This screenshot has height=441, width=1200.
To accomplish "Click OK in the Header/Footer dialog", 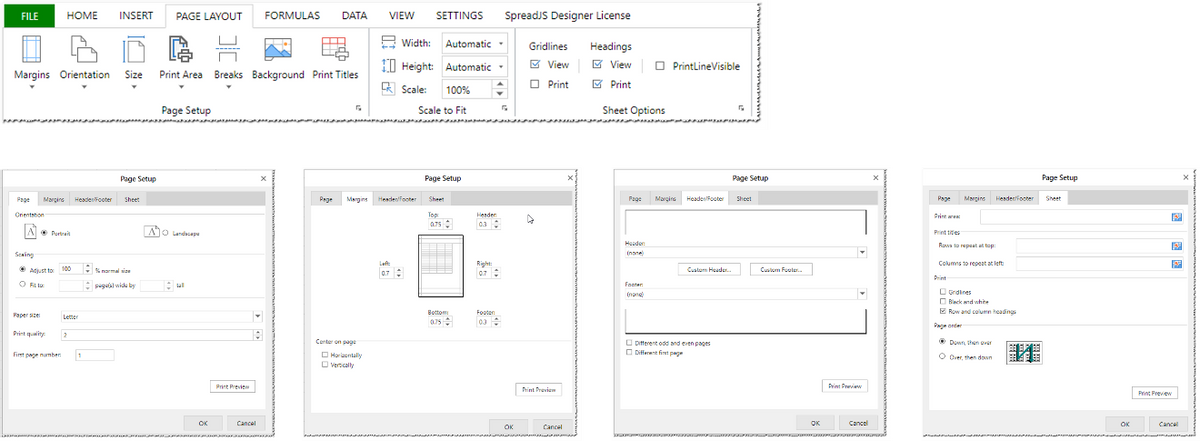I will click(x=816, y=423).
